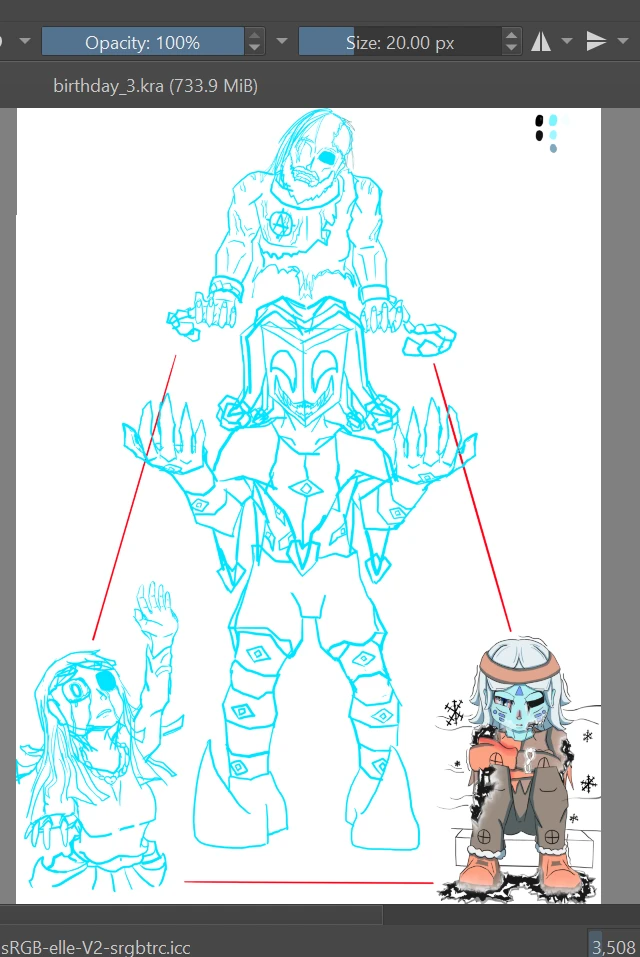The height and width of the screenshot is (957, 640).
Task: Click the gray-blue color dab on the canvas
Action: (x=553, y=149)
